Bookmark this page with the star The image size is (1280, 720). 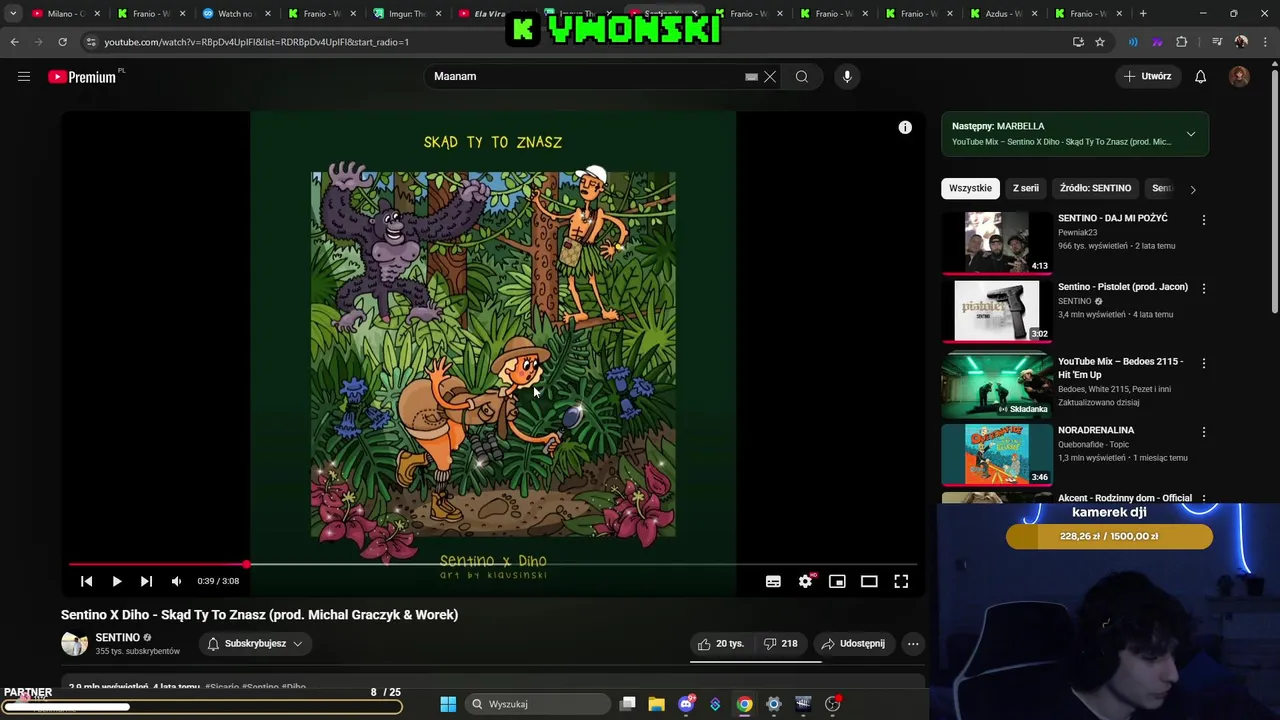[x=1100, y=42]
